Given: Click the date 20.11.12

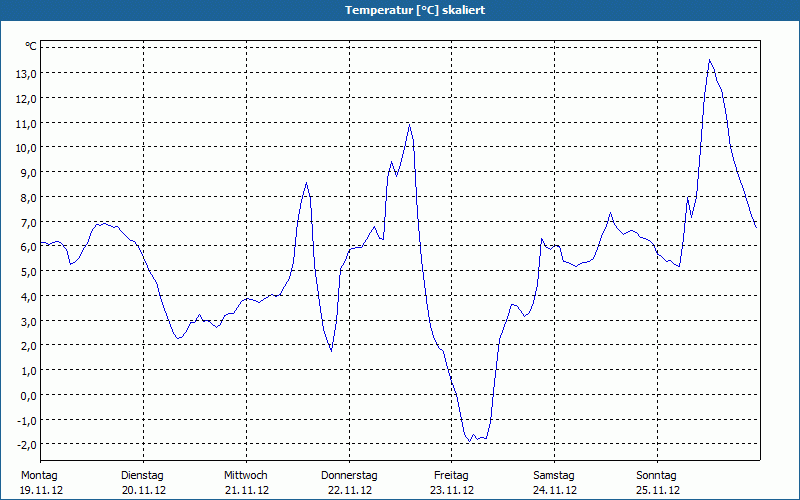Looking at the screenshot, I should [x=144, y=490].
